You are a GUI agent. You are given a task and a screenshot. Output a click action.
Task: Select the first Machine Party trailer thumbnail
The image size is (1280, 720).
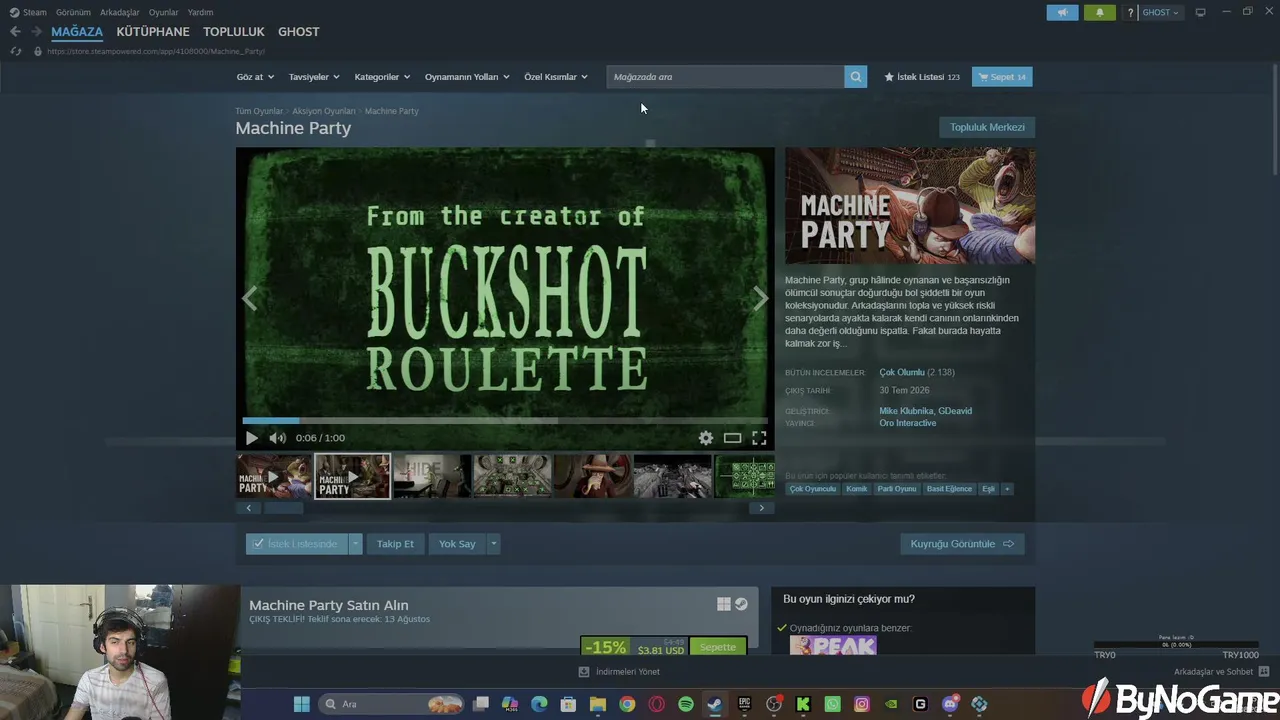point(274,476)
